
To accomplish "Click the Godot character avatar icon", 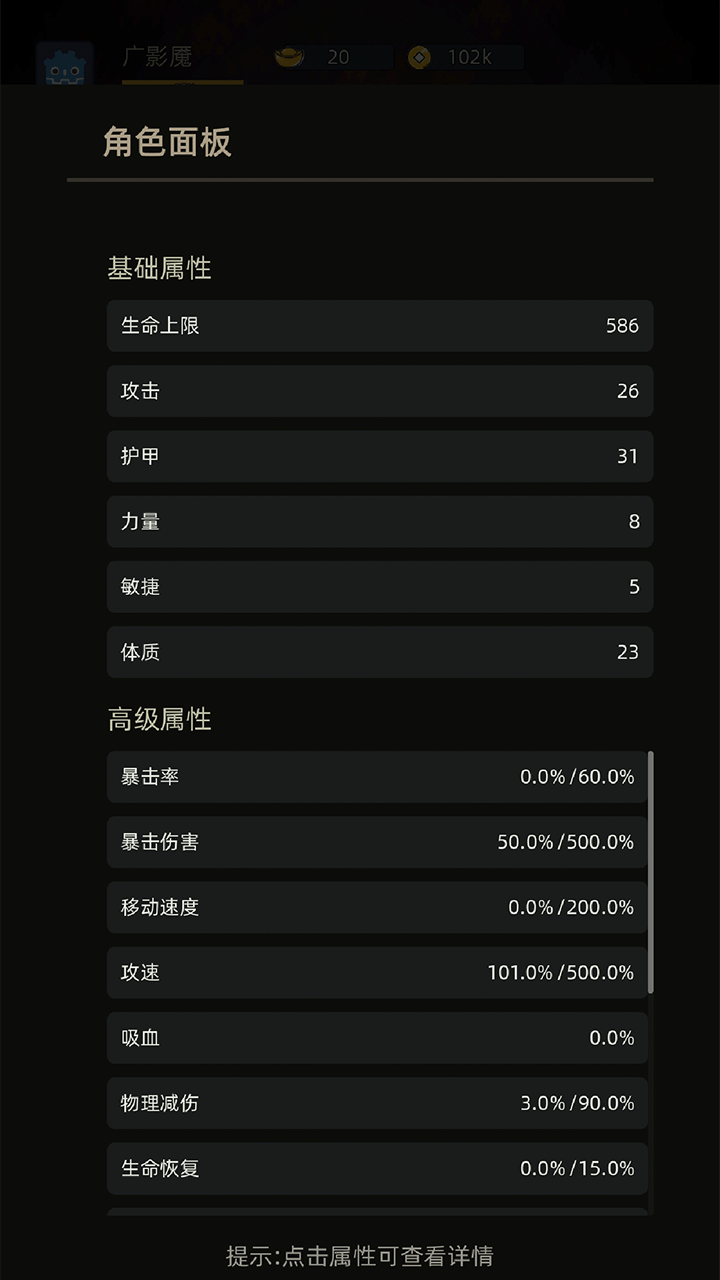I will pos(63,62).
